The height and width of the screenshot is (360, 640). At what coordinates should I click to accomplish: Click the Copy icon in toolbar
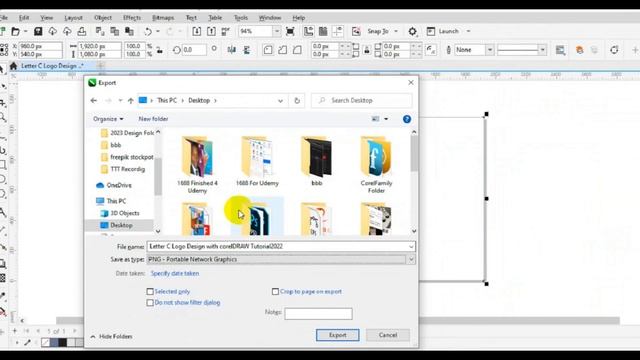coord(115,31)
